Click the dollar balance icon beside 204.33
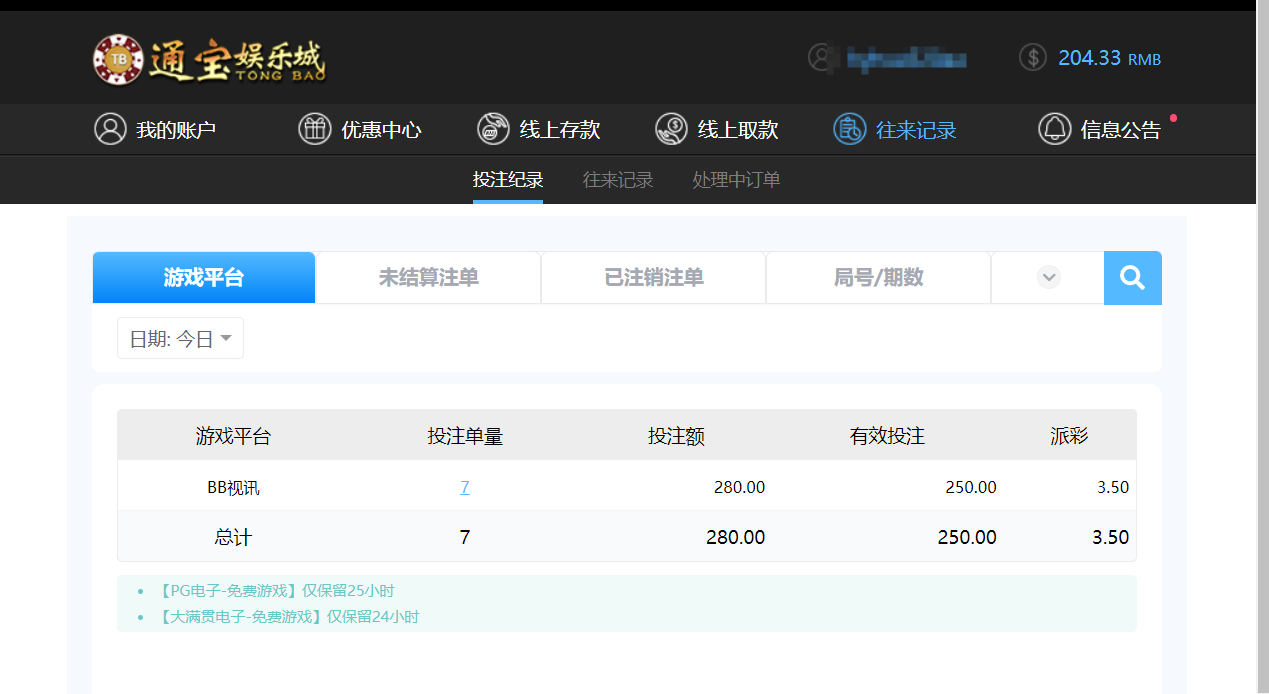 (x=1032, y=57)
